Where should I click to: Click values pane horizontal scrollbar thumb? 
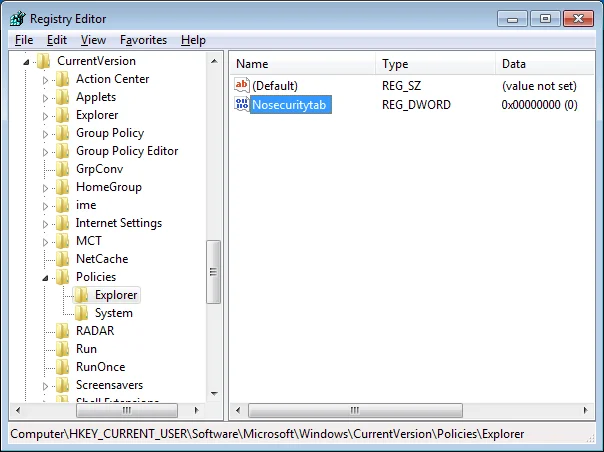pyautogui.click(x=355, y=410)
